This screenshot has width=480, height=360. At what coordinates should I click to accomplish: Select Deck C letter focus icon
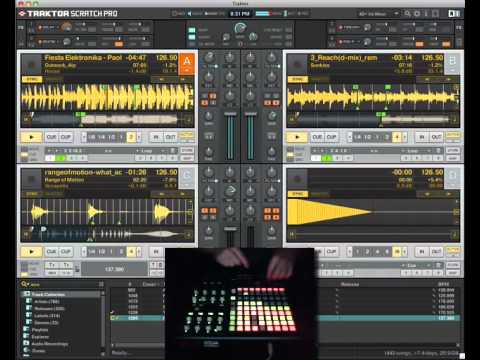(x=187, y=178)
